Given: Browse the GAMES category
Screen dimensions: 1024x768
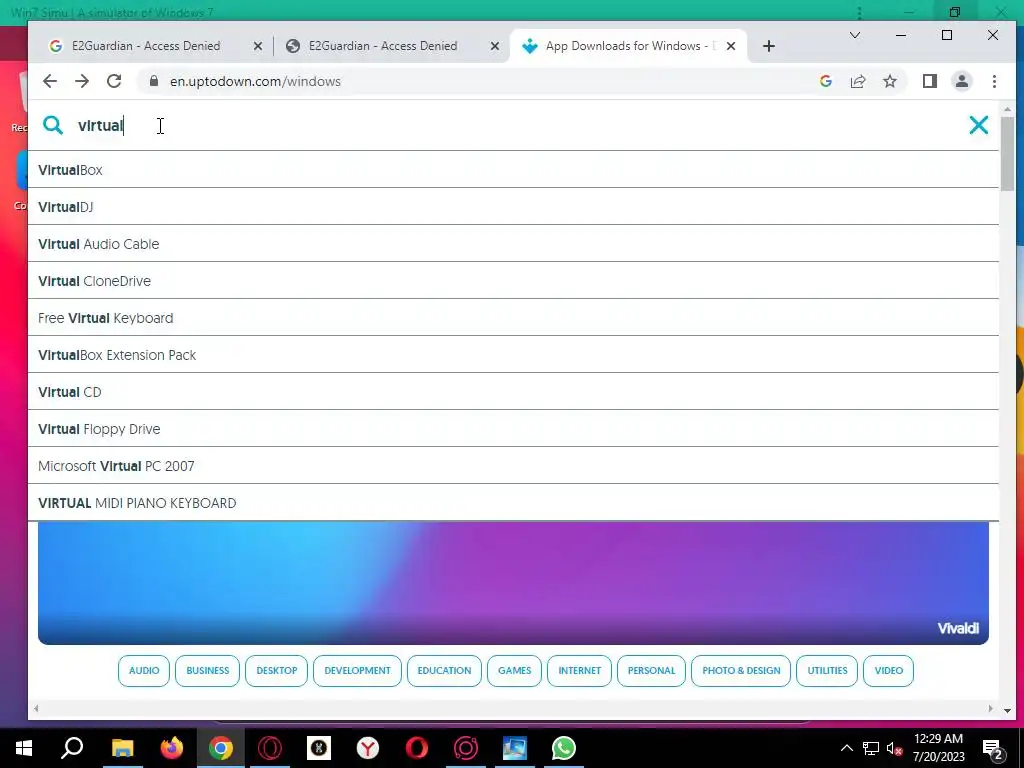Looking at the screenshot, I should tap(515, 671).
